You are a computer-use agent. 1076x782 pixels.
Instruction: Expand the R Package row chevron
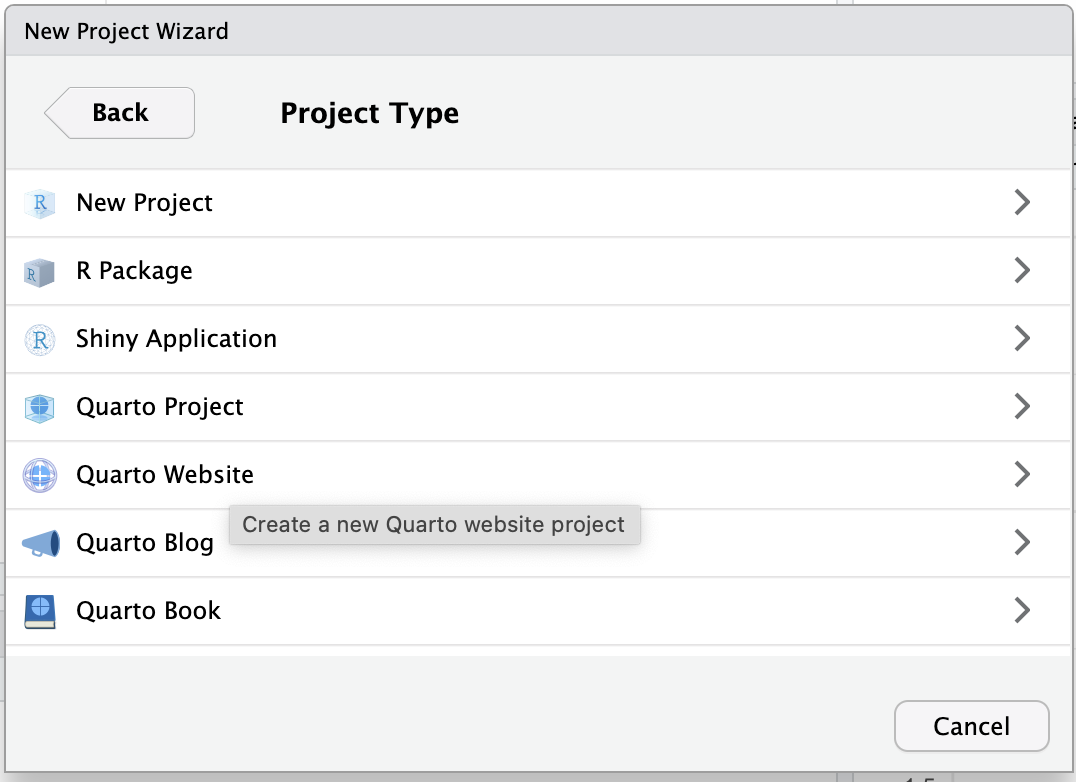(1021, 271)
